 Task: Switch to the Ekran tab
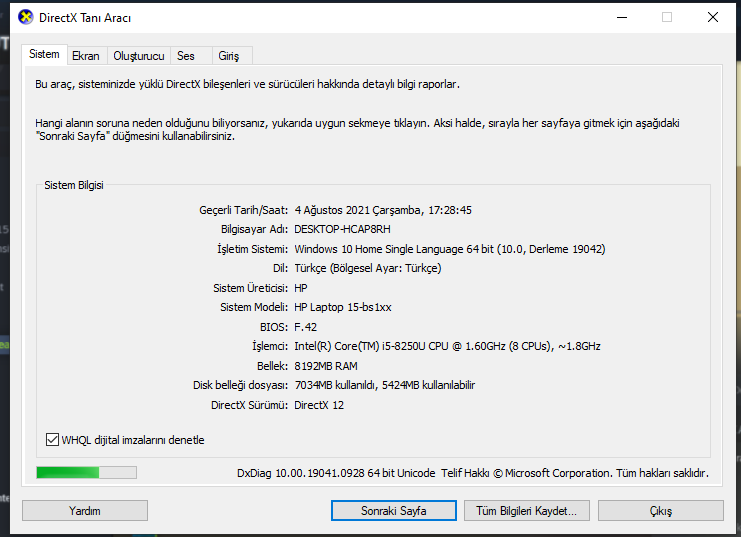pos(86,56)
